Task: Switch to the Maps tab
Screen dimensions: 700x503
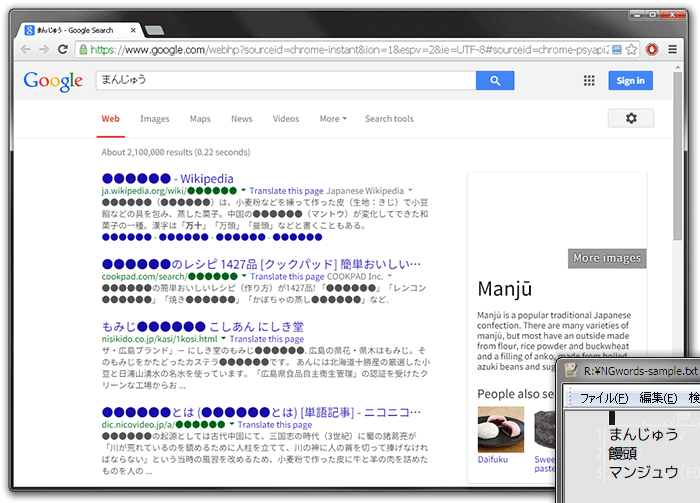Action: tap(200, 119)
